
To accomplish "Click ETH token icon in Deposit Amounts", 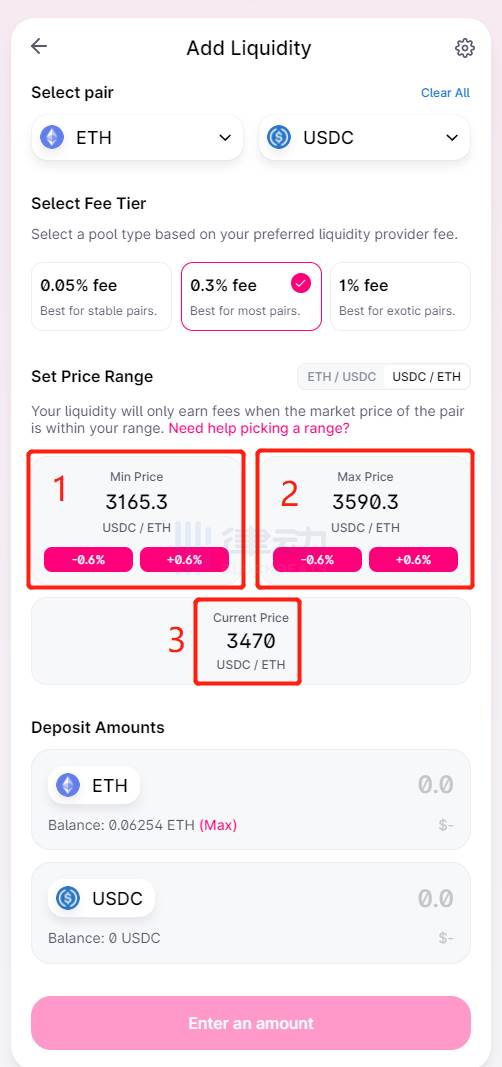I will click(67, 785).
